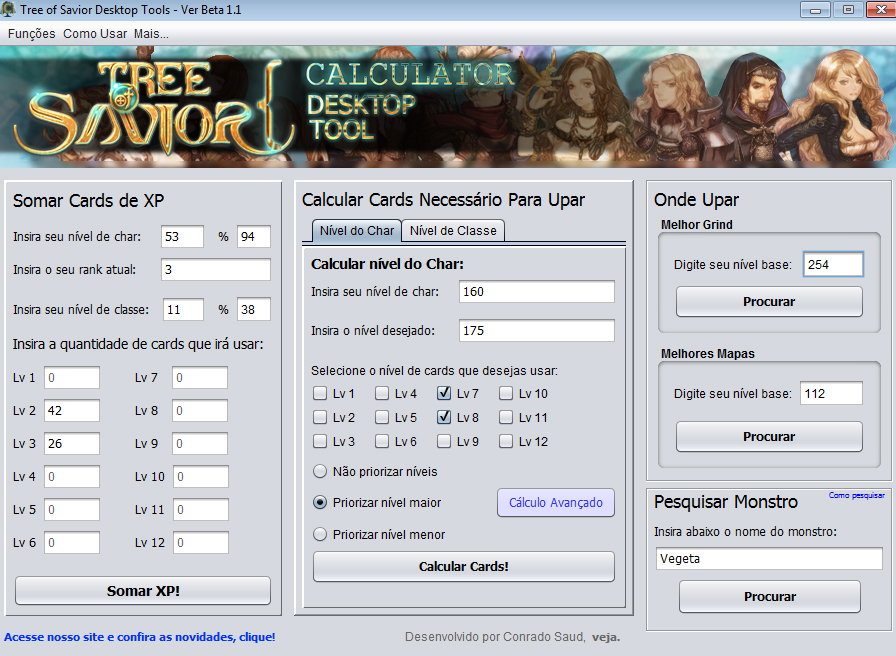Click the Tree of Savior application icon

[x=10, y=9]
